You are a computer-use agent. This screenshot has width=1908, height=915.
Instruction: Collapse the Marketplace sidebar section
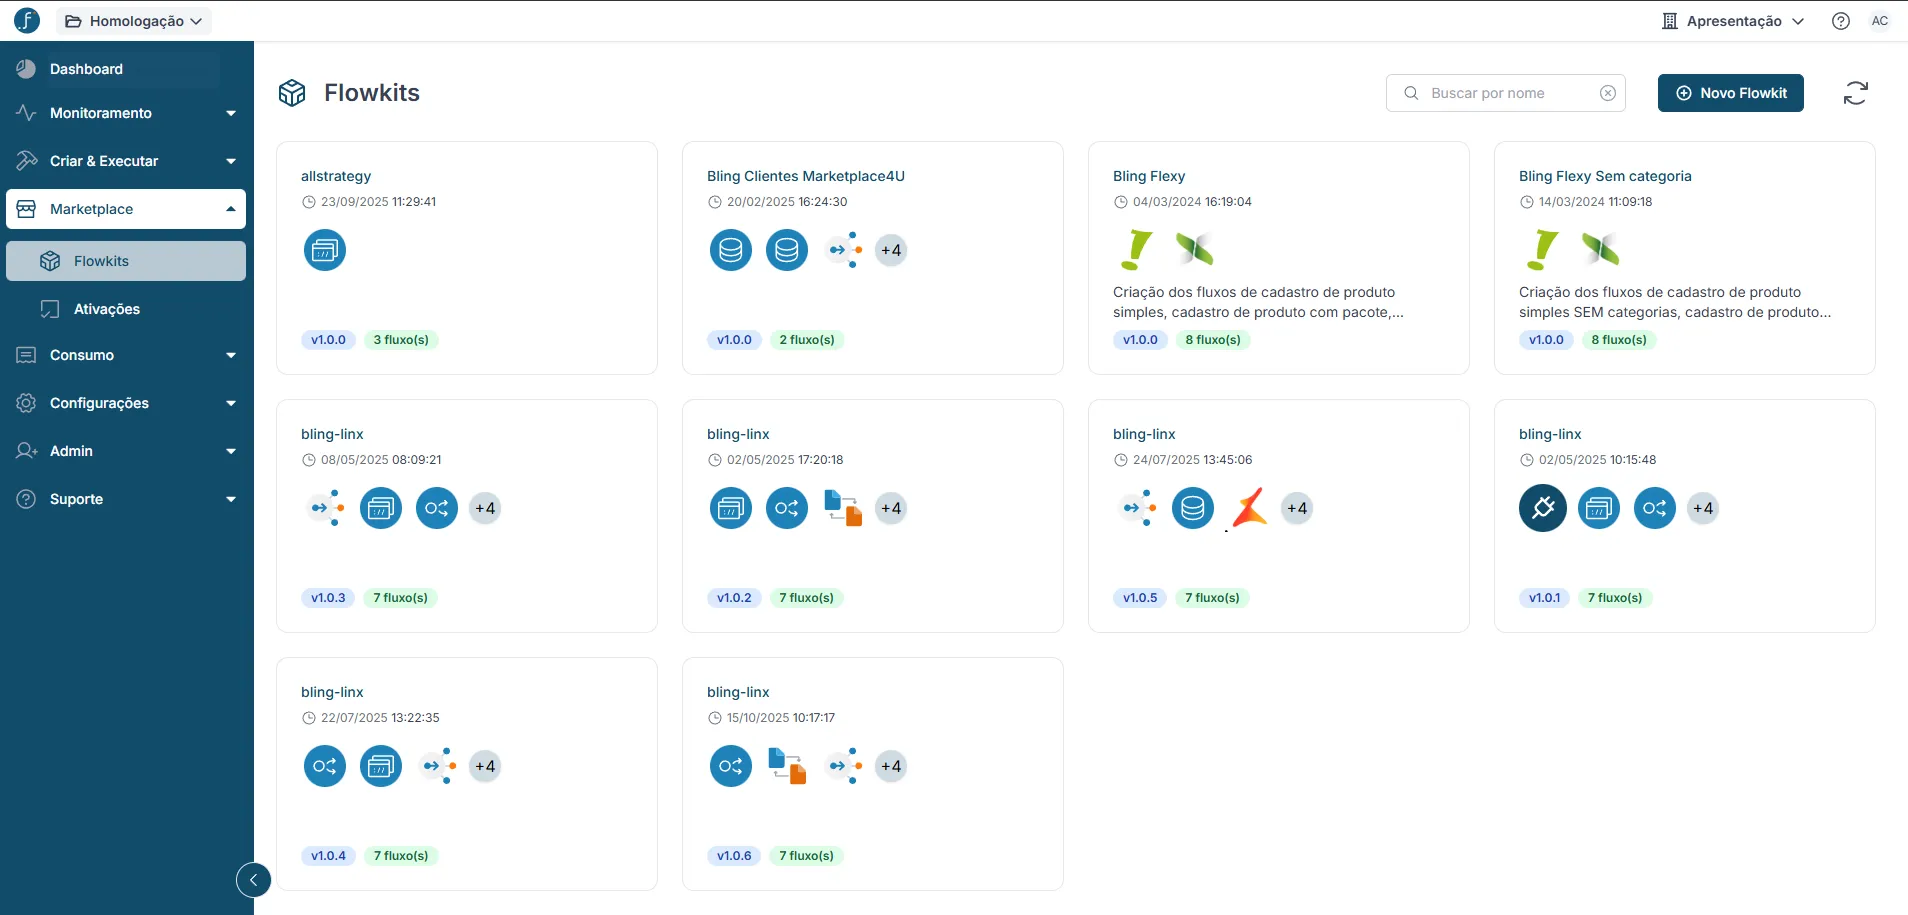(126, 209)
